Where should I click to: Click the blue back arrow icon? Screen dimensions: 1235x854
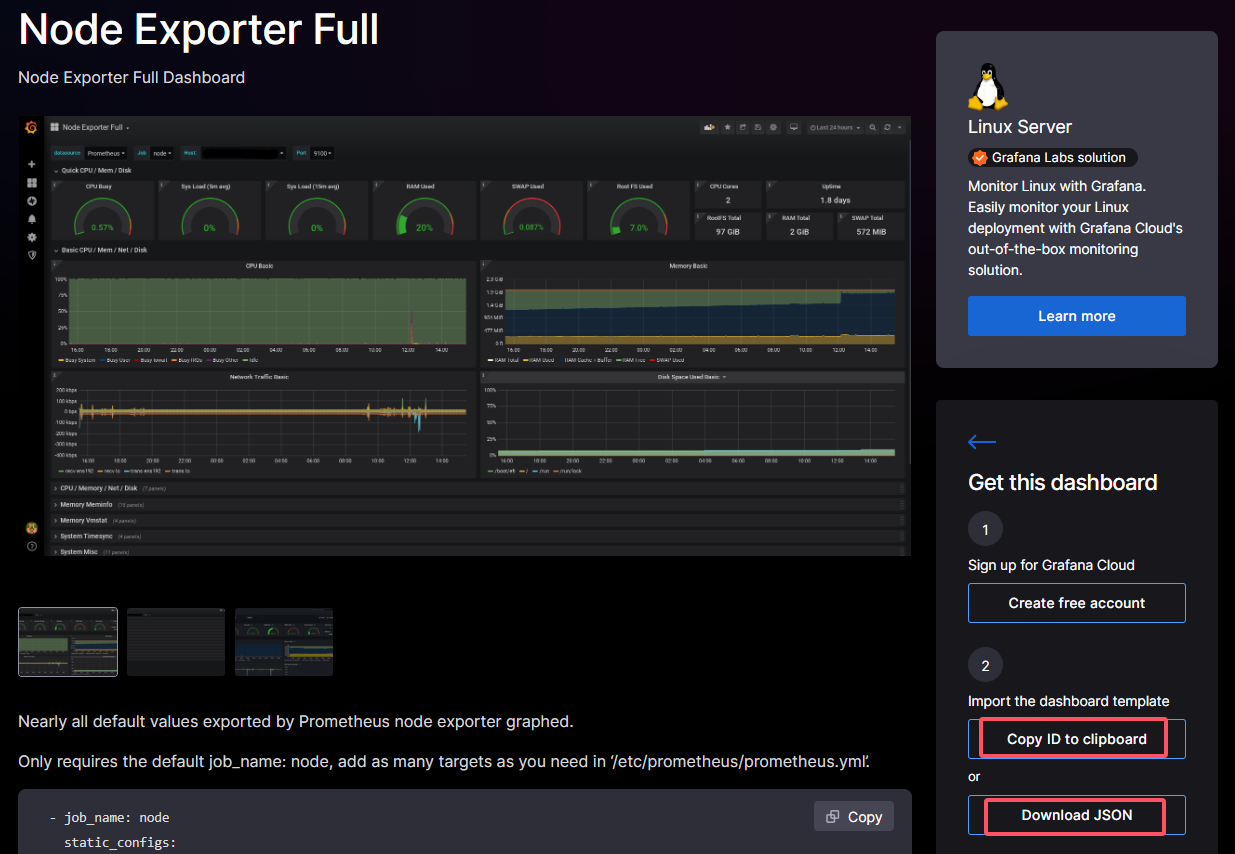[x=981, y=442]
